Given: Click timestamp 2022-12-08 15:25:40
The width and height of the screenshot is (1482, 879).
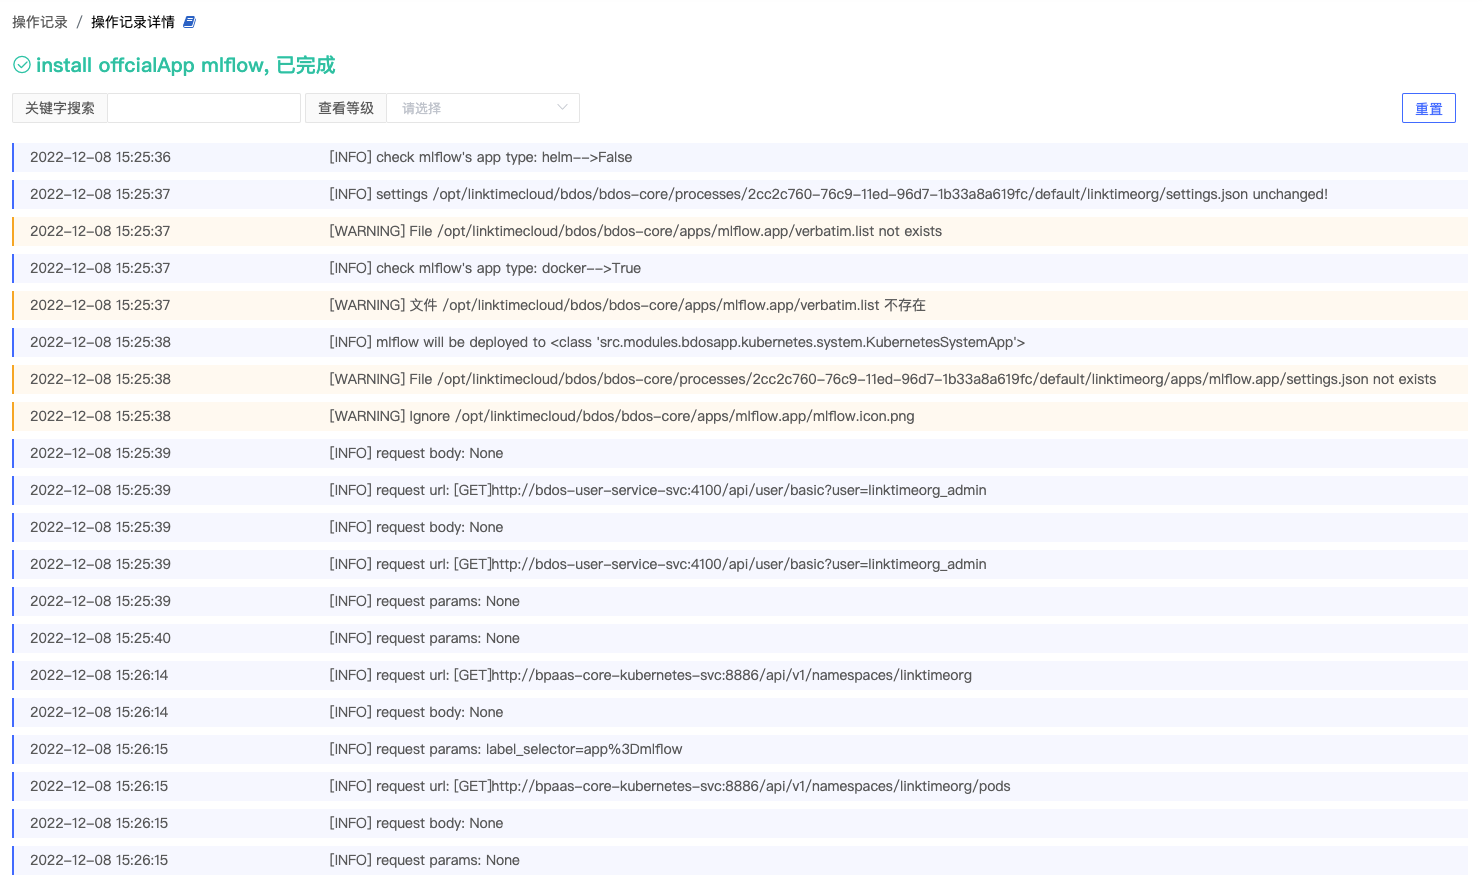Looking at the screenshot, I should 100,638.
